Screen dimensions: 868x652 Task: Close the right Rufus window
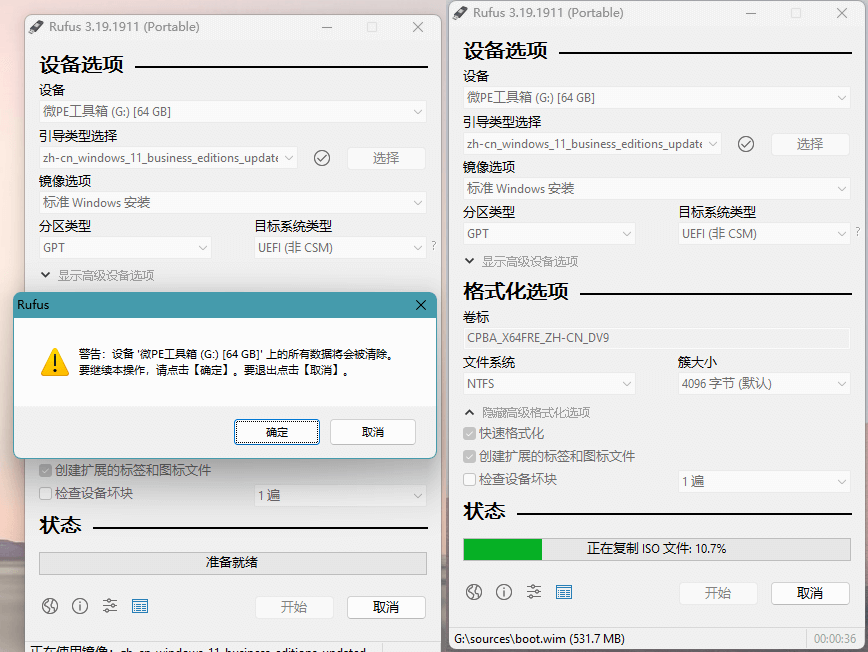842,13
